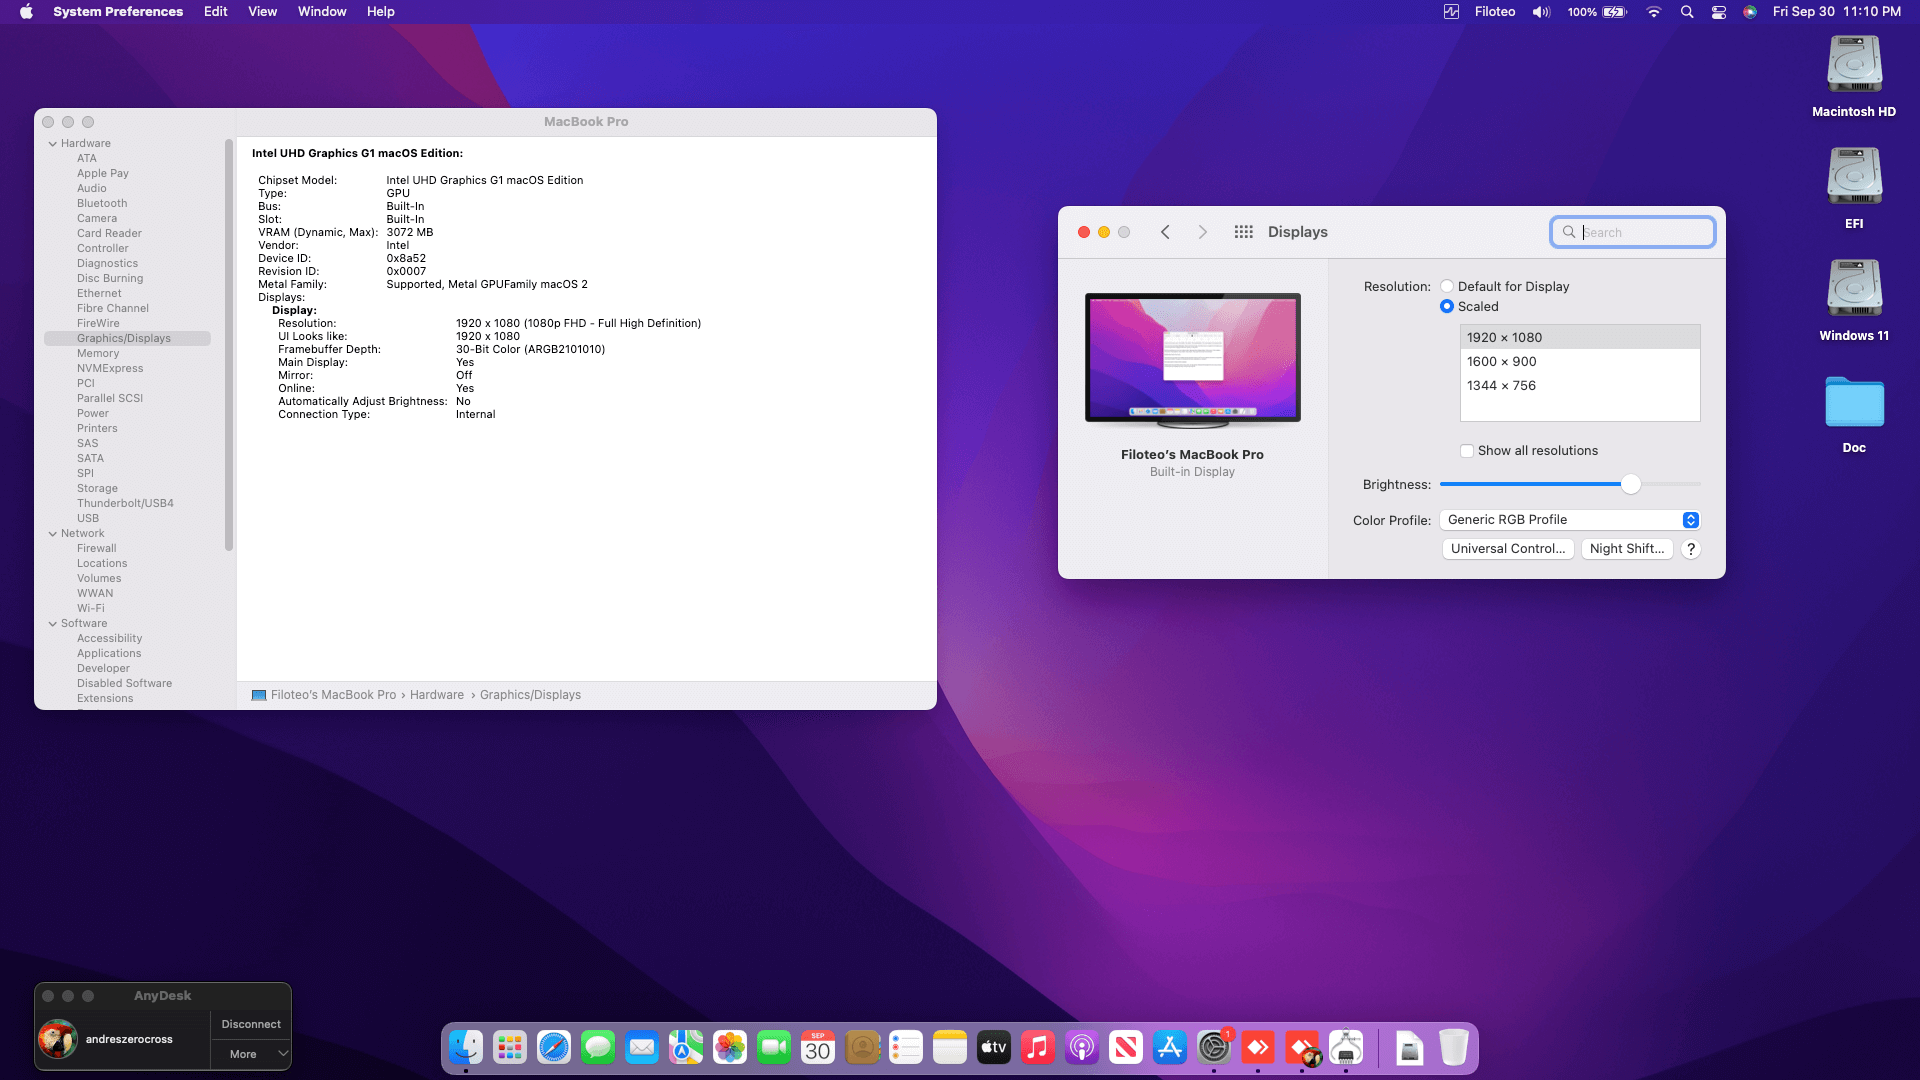This screenshot has height=1080, width=1920.
Task: Focus the Search field in Displays
Action: (1633, 232)
